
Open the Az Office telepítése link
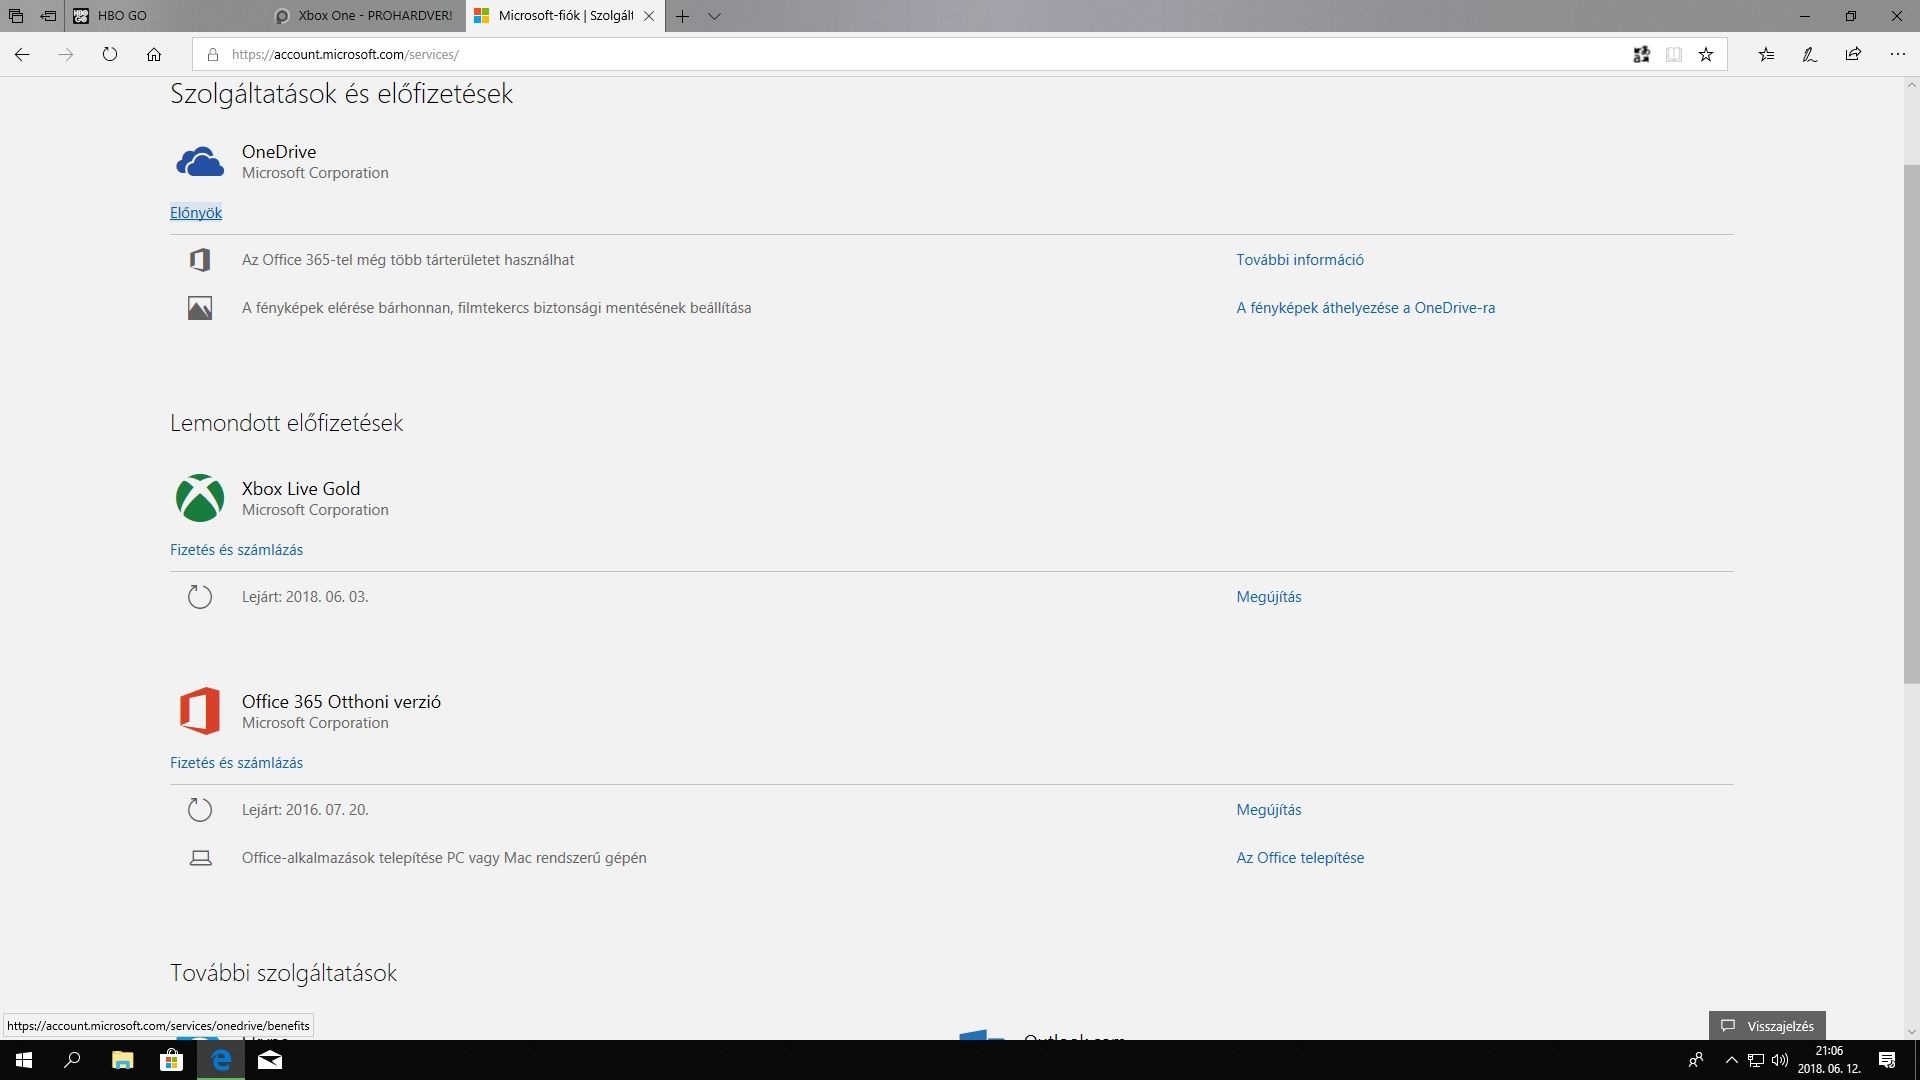[1299, 858]
